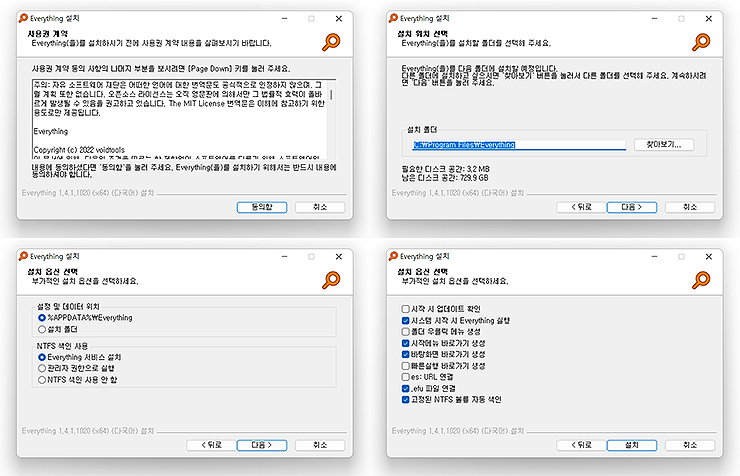
Task: Click 동의함 button in license agreement window
Action: tap(262, 207)
